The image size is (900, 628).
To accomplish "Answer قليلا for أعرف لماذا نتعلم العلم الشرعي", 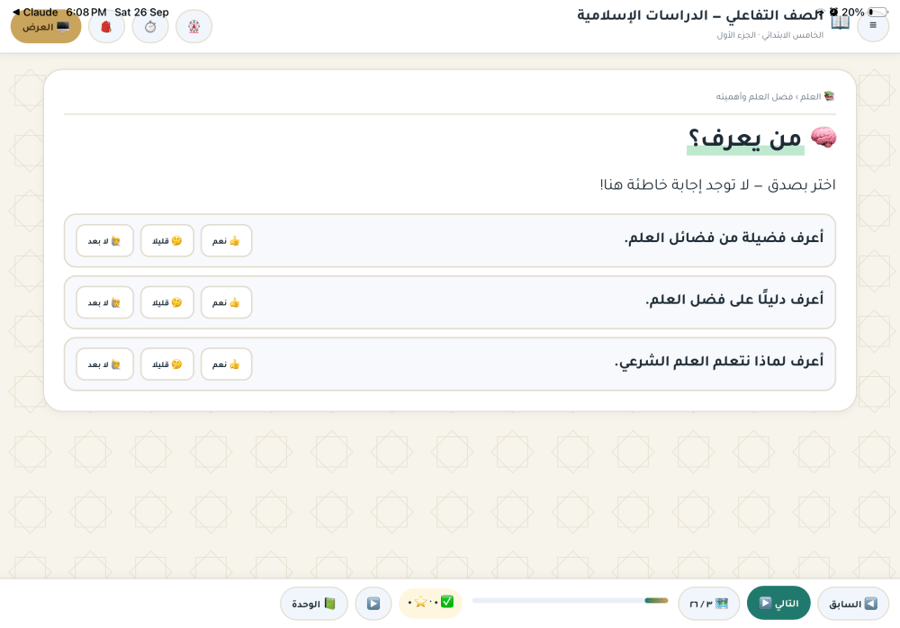I will coord(166,364).
